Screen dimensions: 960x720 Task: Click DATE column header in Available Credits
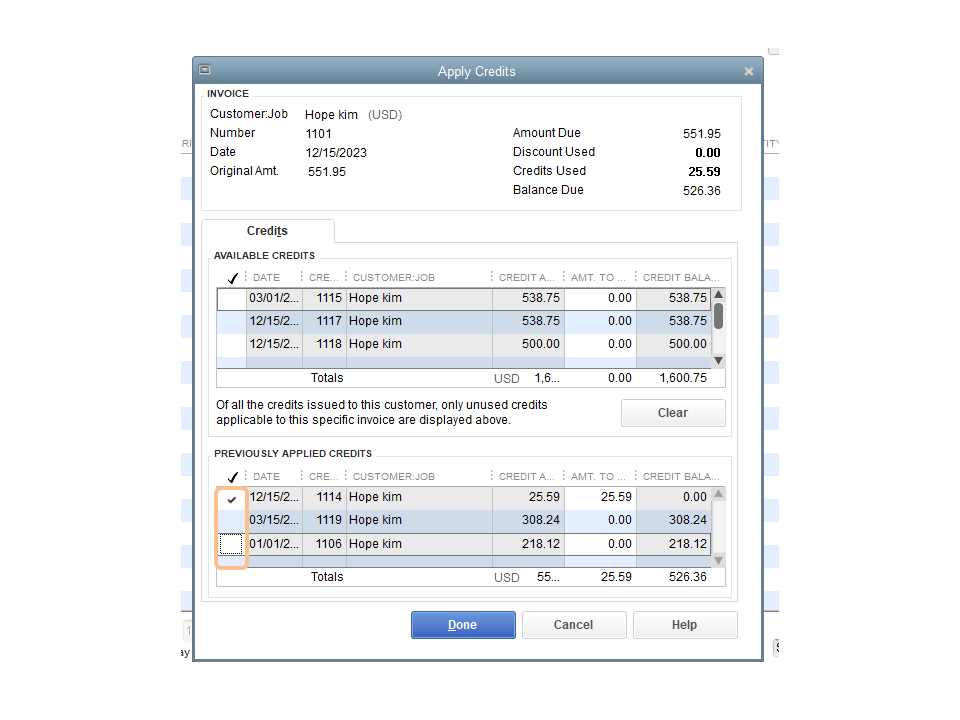coord(266,278)
